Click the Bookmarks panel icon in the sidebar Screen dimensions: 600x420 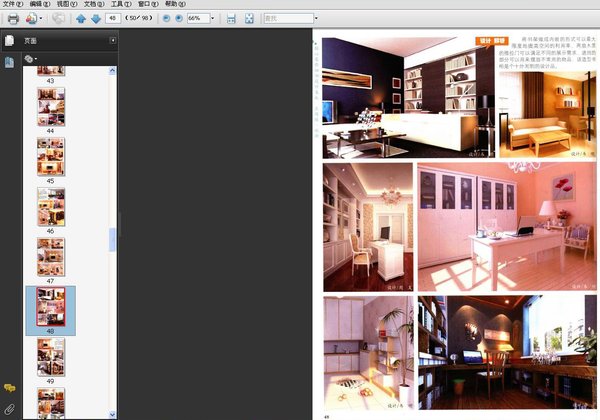[9, 62]
